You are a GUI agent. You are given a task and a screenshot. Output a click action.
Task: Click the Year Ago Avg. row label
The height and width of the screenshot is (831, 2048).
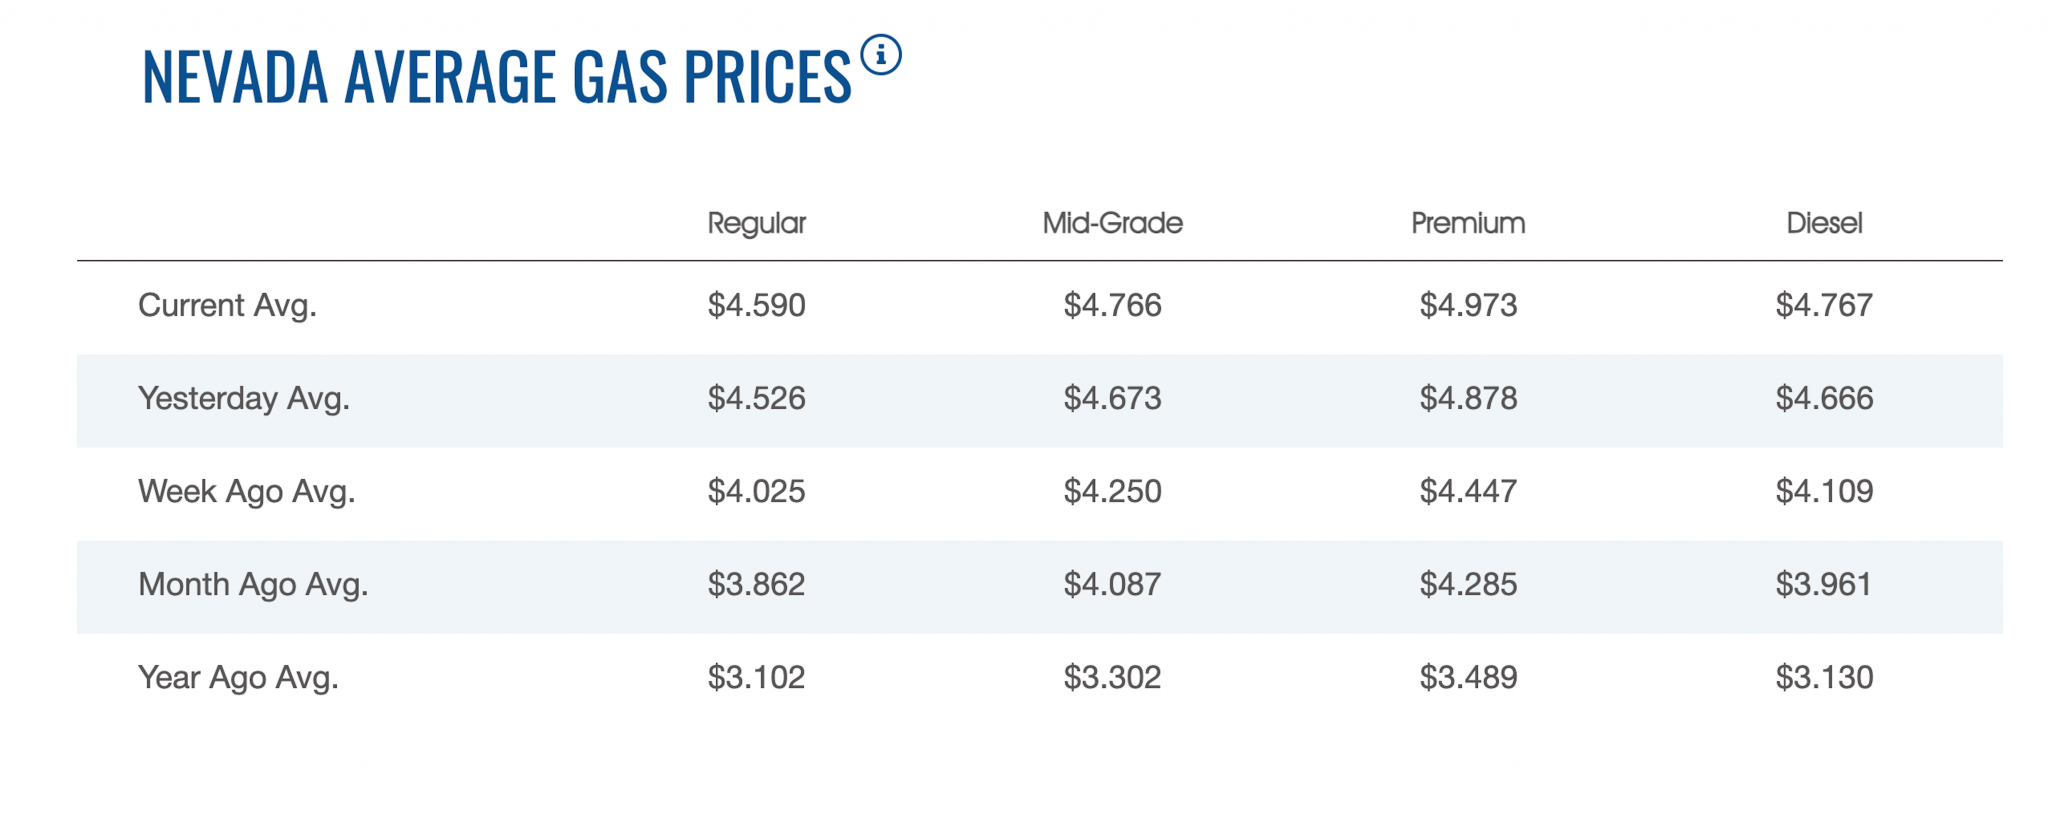coord(238,677)
